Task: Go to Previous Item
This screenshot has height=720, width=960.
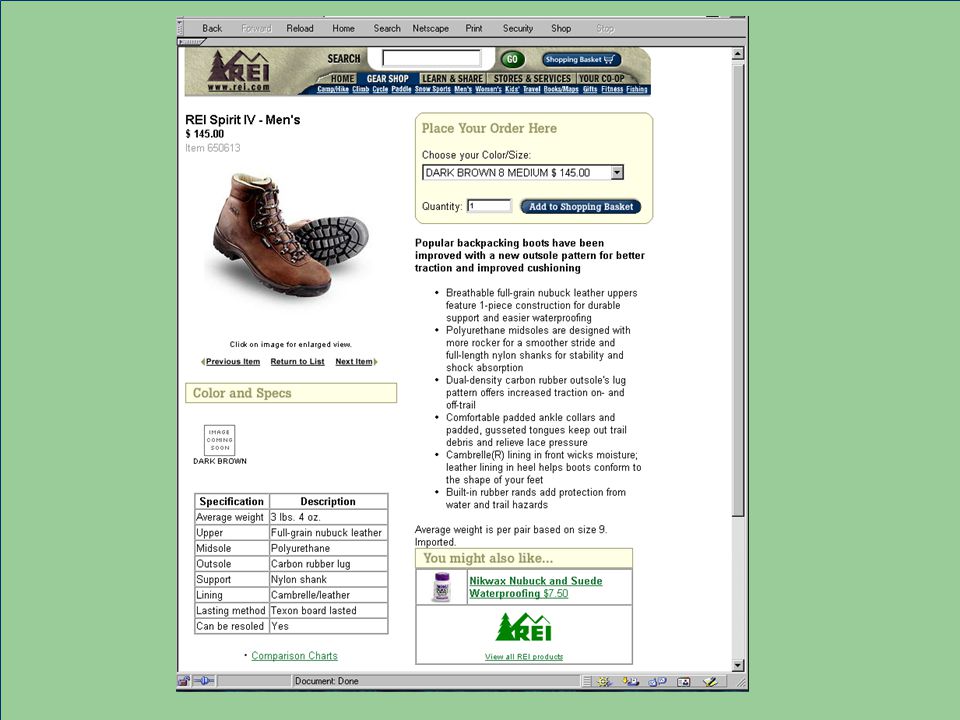Action: [x=233, y=361]
